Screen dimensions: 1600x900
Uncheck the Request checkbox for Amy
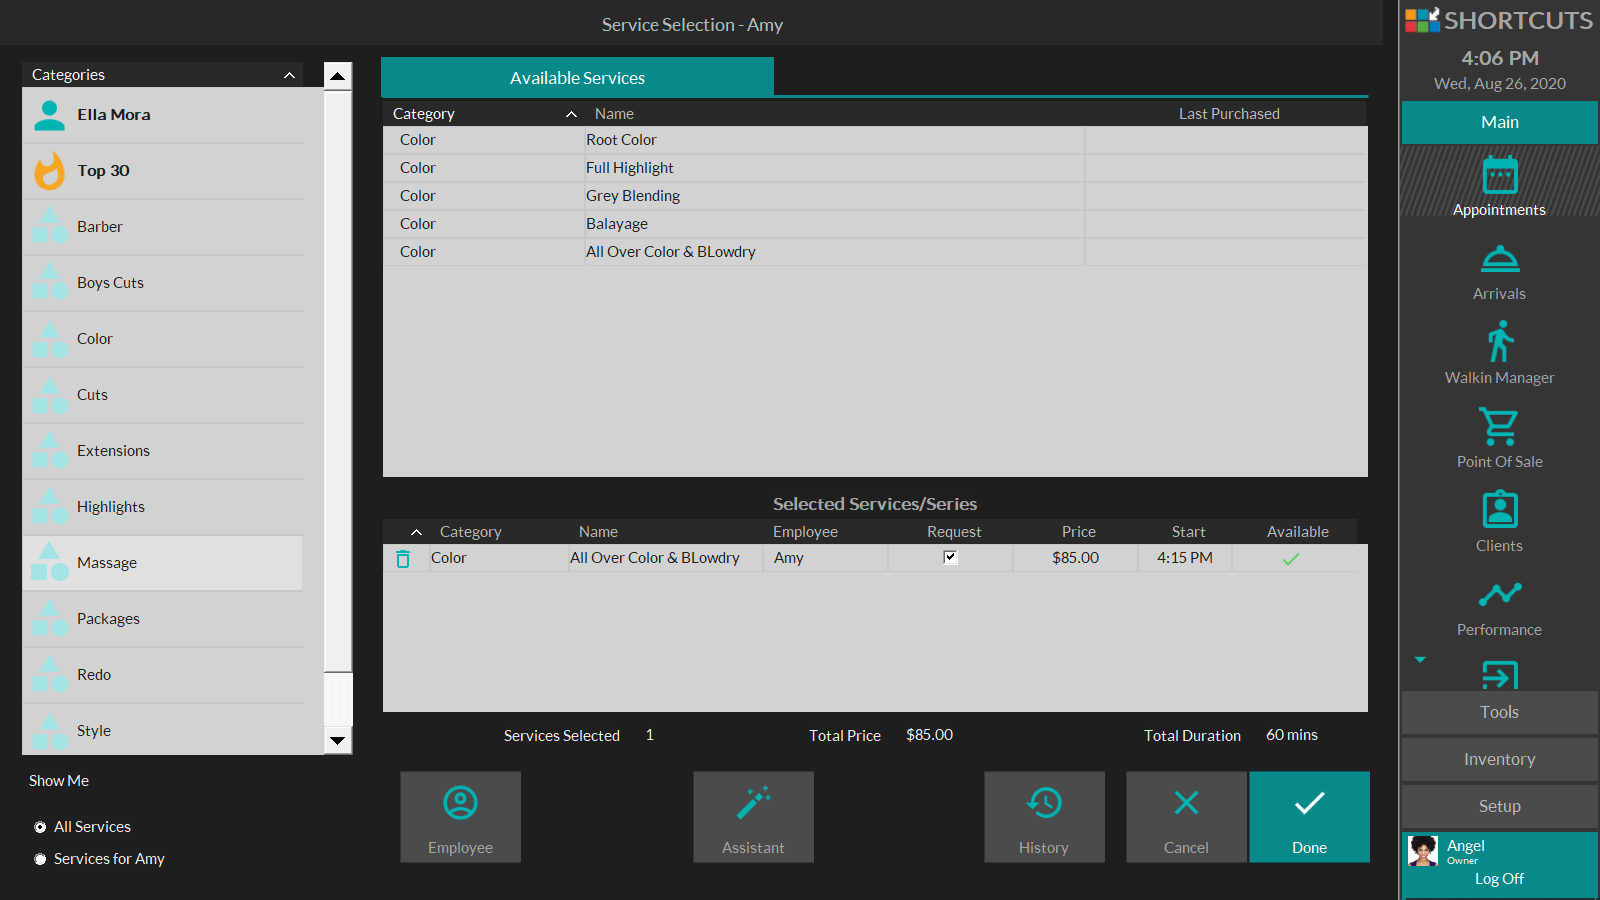(x=950, y=558)
